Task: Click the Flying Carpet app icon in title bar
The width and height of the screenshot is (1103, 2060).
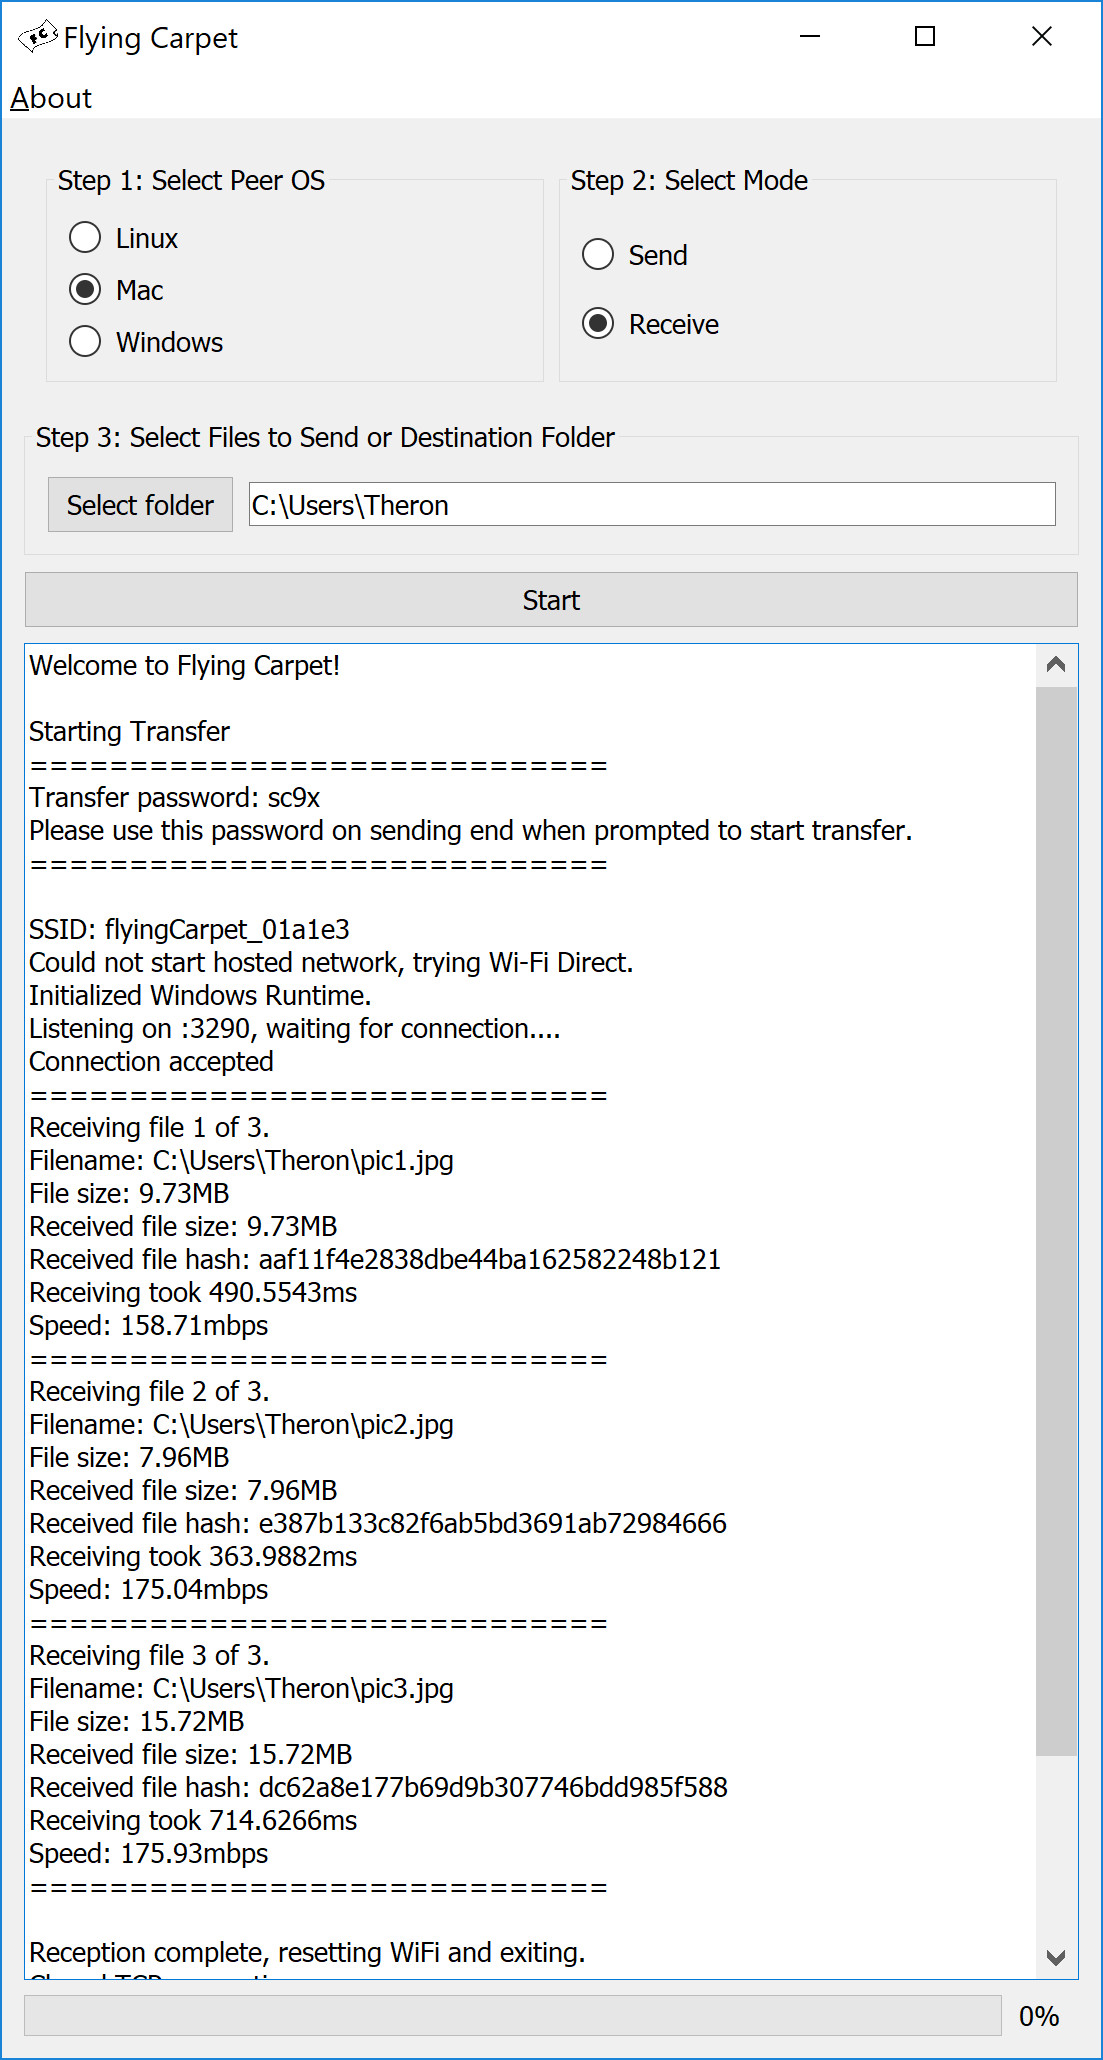Action: (x=38, y=38)
